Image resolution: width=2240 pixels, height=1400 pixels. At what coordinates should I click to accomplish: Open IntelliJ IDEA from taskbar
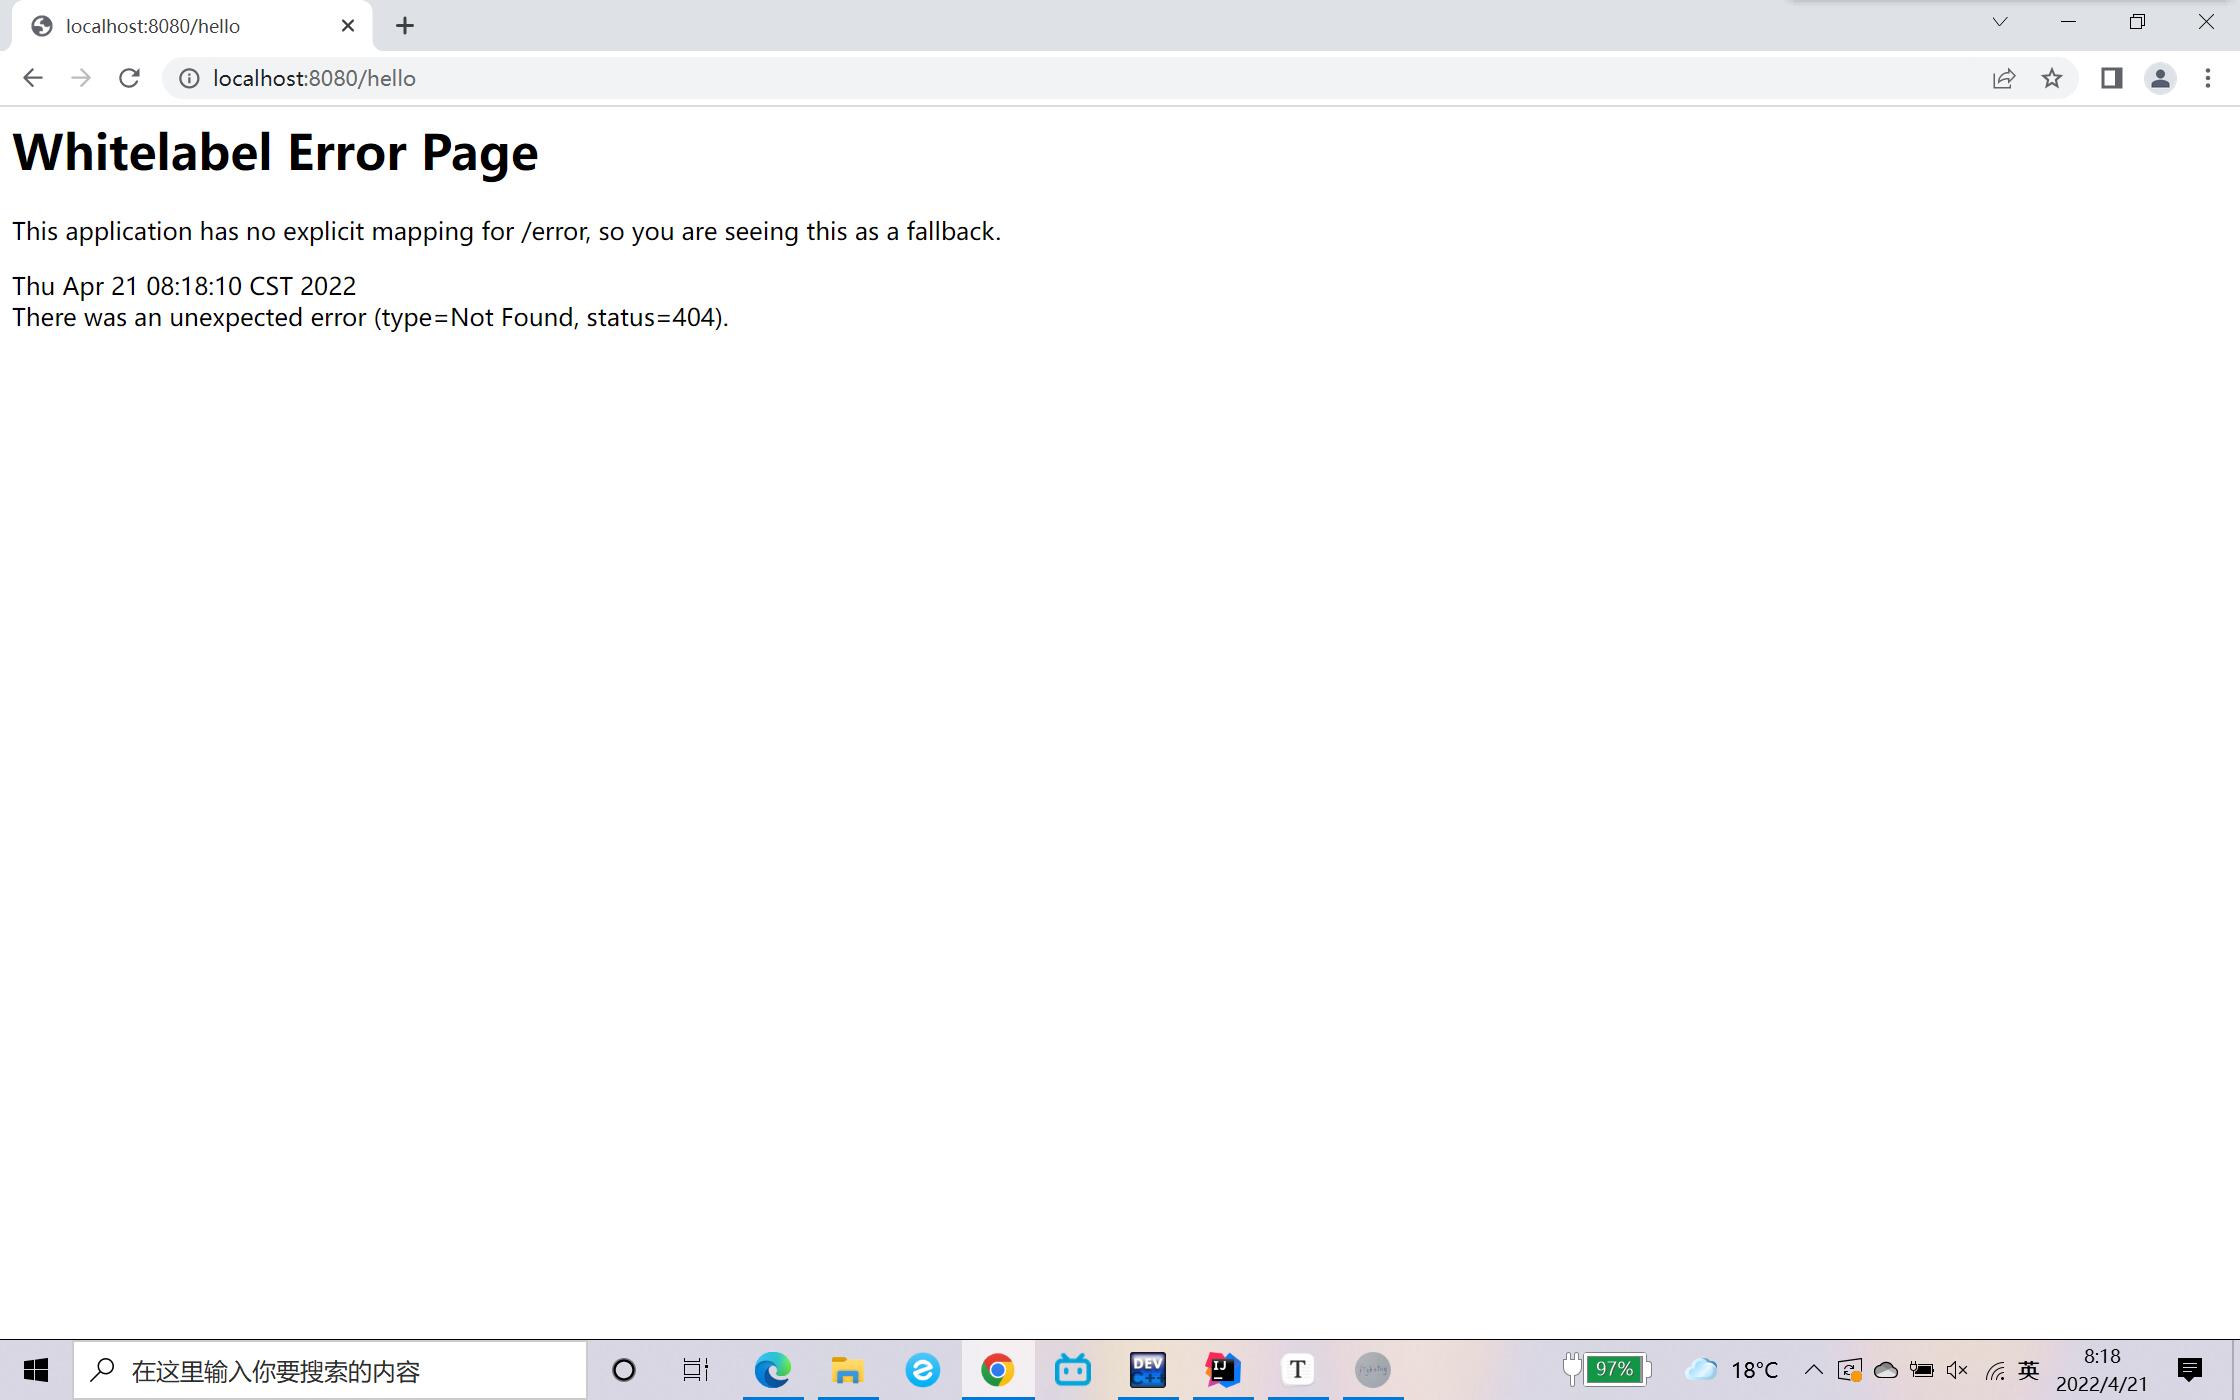(1222, 1370)
